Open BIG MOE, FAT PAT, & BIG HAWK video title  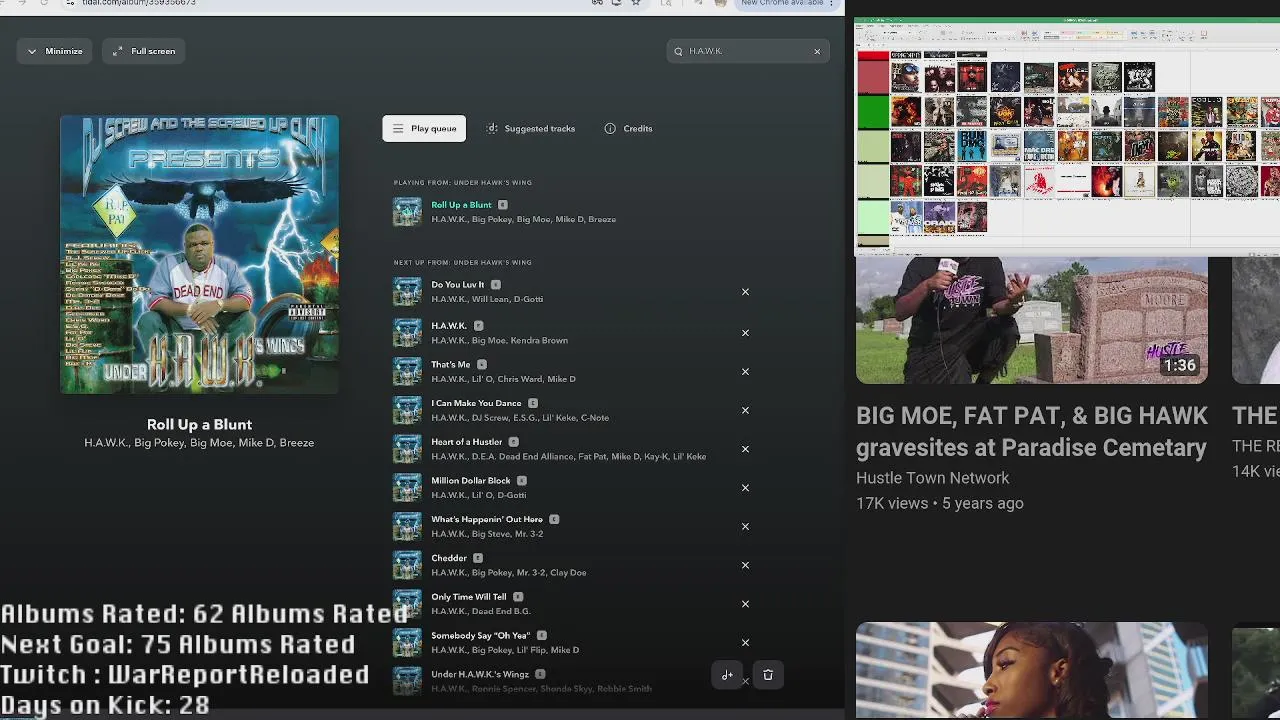(1032, 431)
